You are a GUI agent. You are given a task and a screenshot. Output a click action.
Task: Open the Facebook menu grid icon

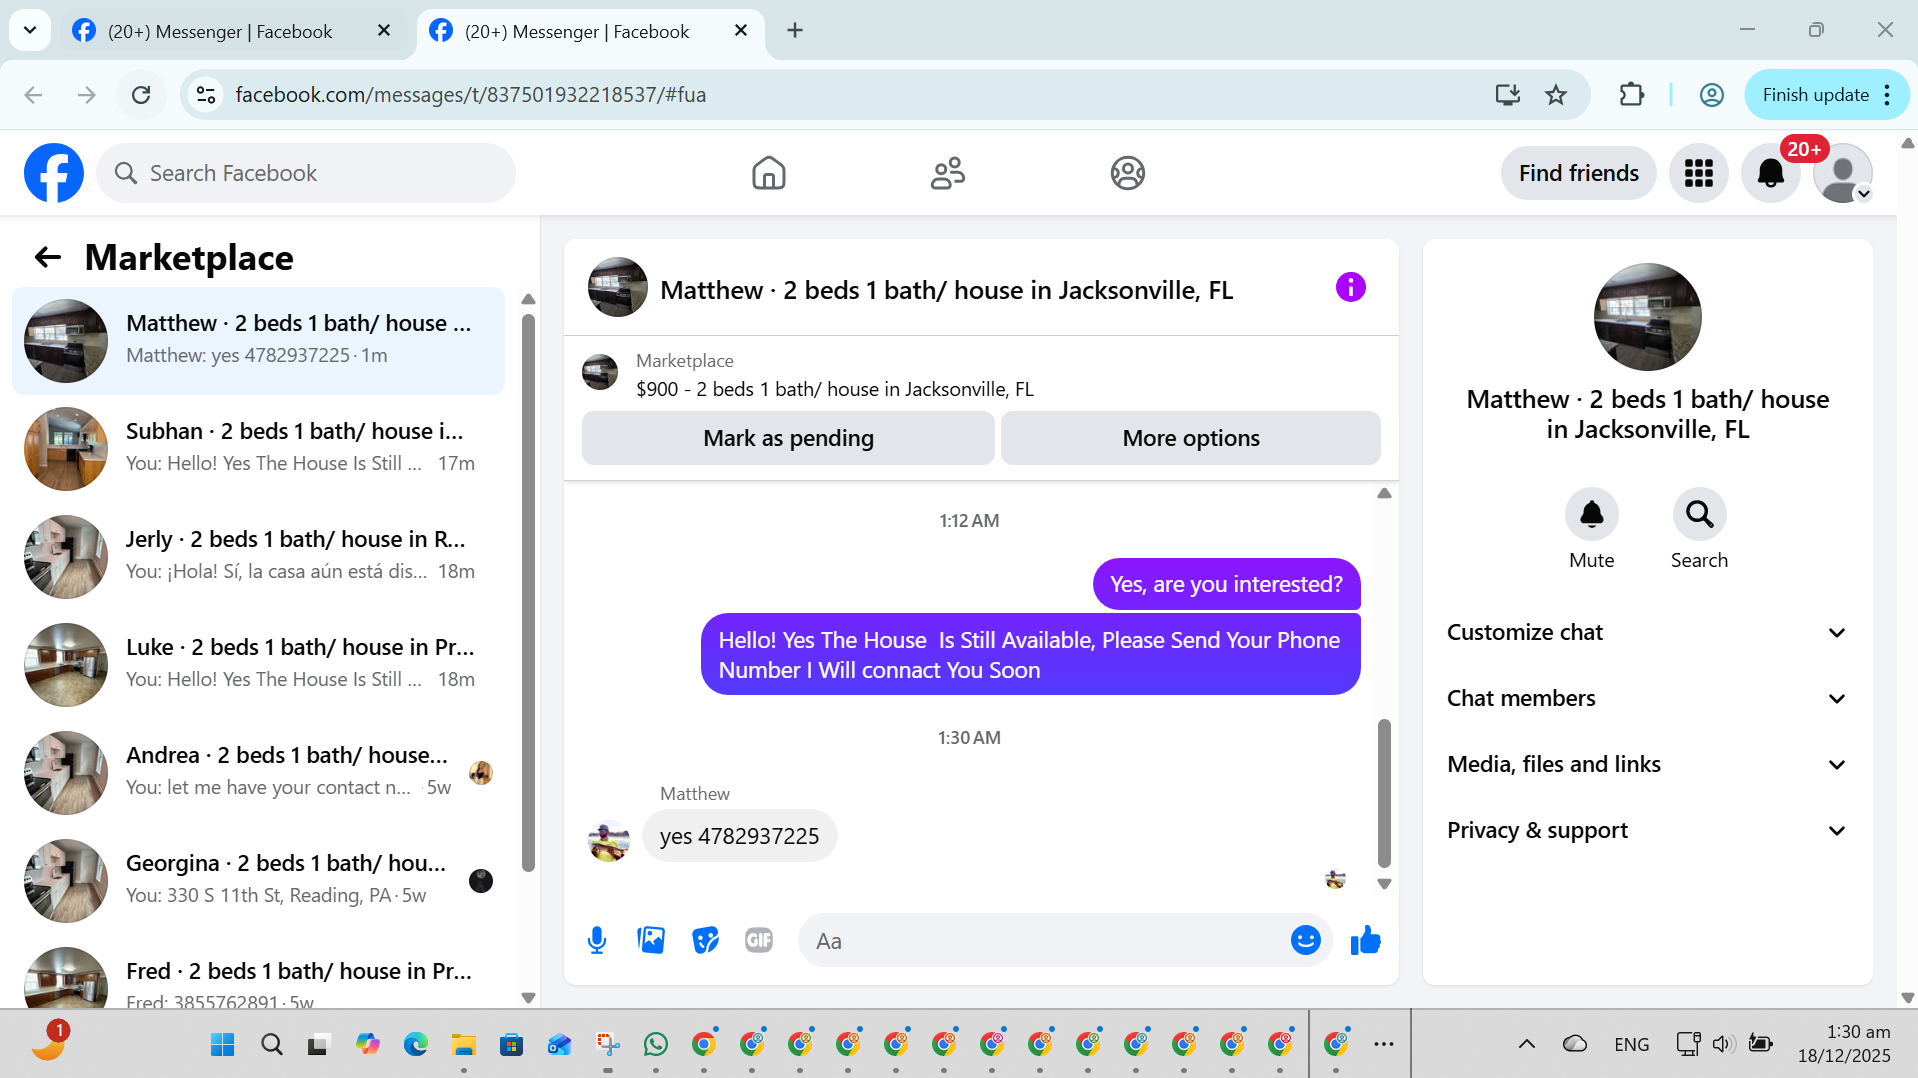pos(1698,173)
